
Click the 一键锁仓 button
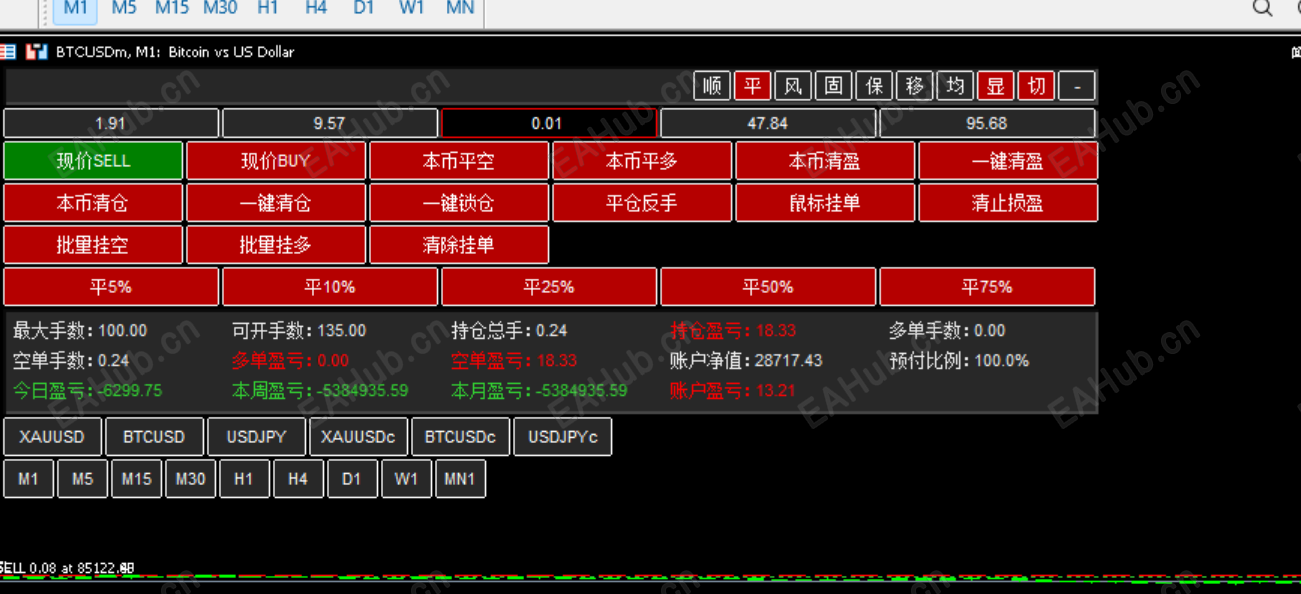coord(459,203)
